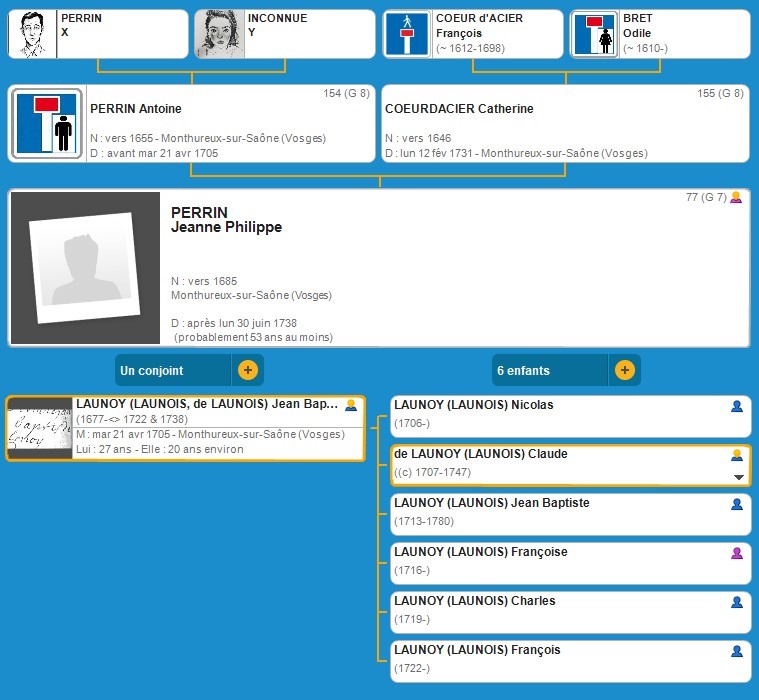The height and width of the screenshot is (700, 759).
Task: Click the pink person icon for Françoise
Action: tap(737, 553)
